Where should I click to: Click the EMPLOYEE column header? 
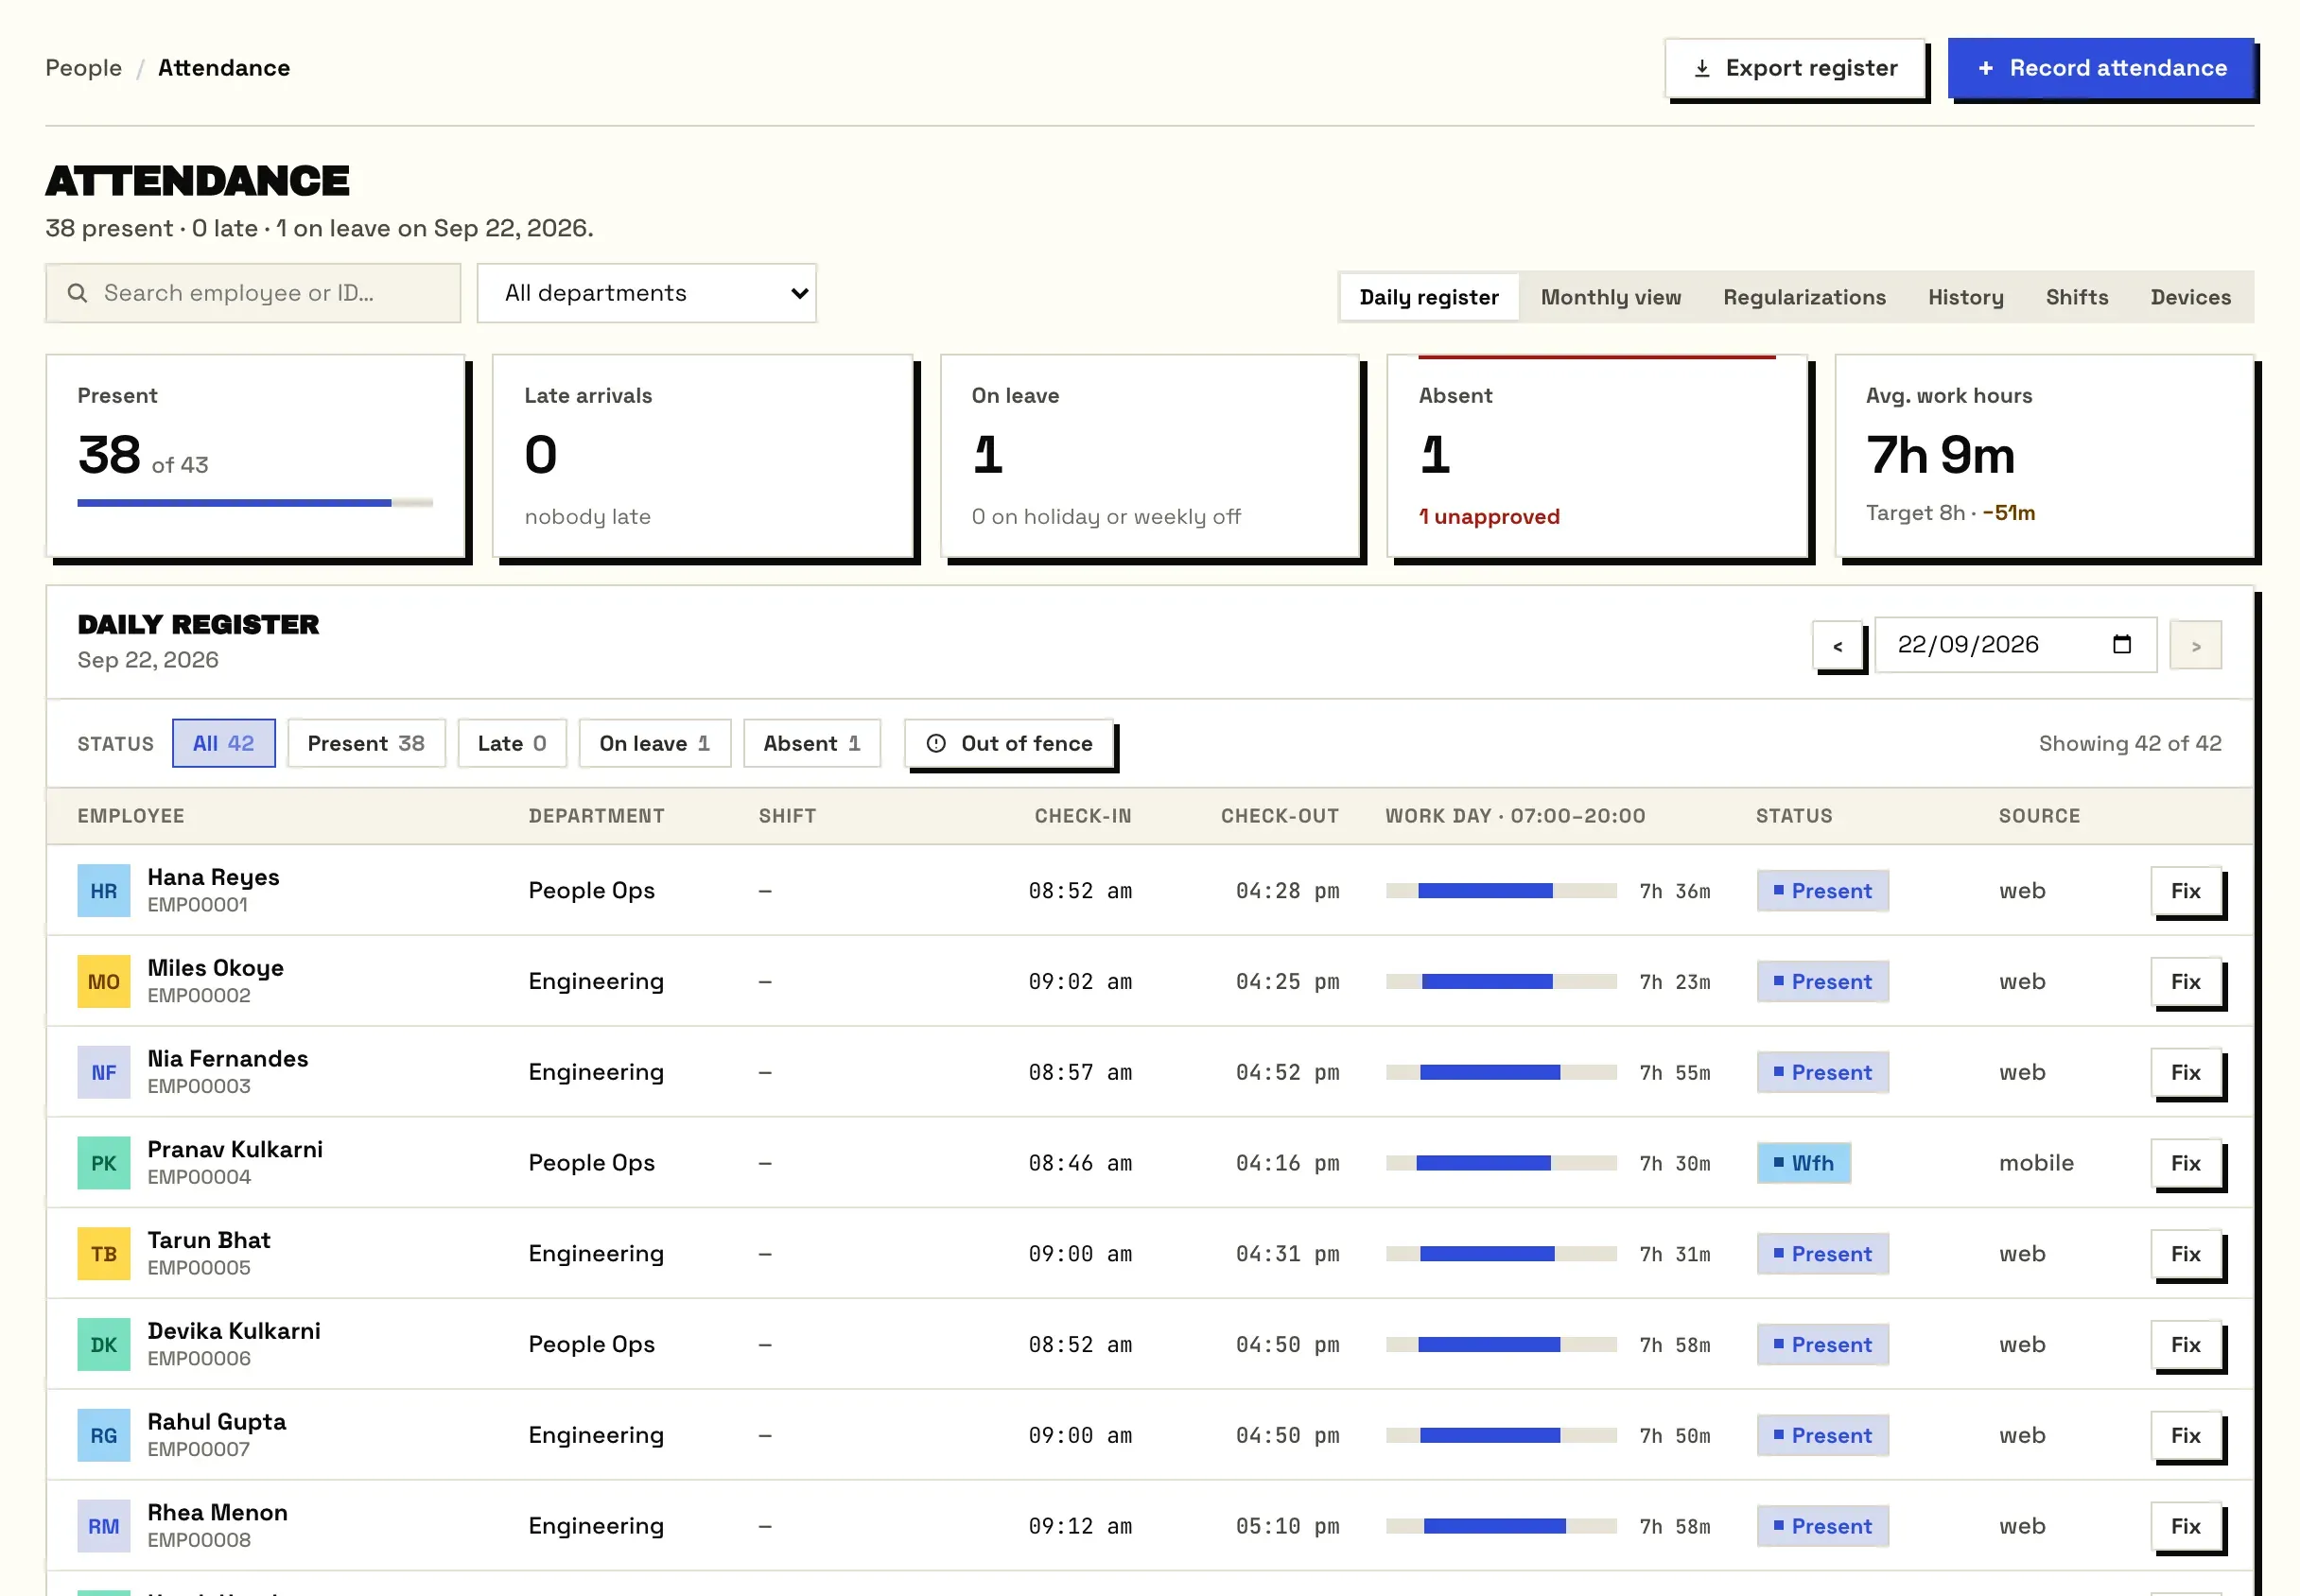pyautogui.click(x=131, y=816)
